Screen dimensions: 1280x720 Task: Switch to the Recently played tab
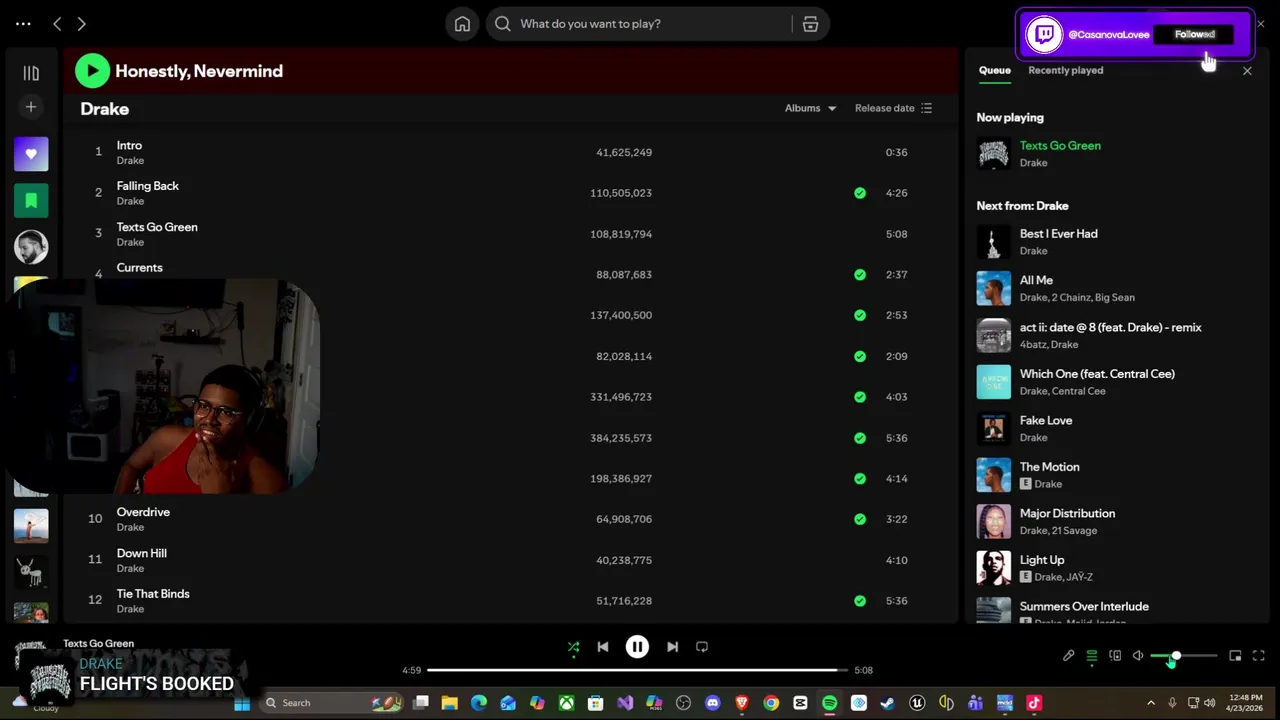(x=1066, y=70)
